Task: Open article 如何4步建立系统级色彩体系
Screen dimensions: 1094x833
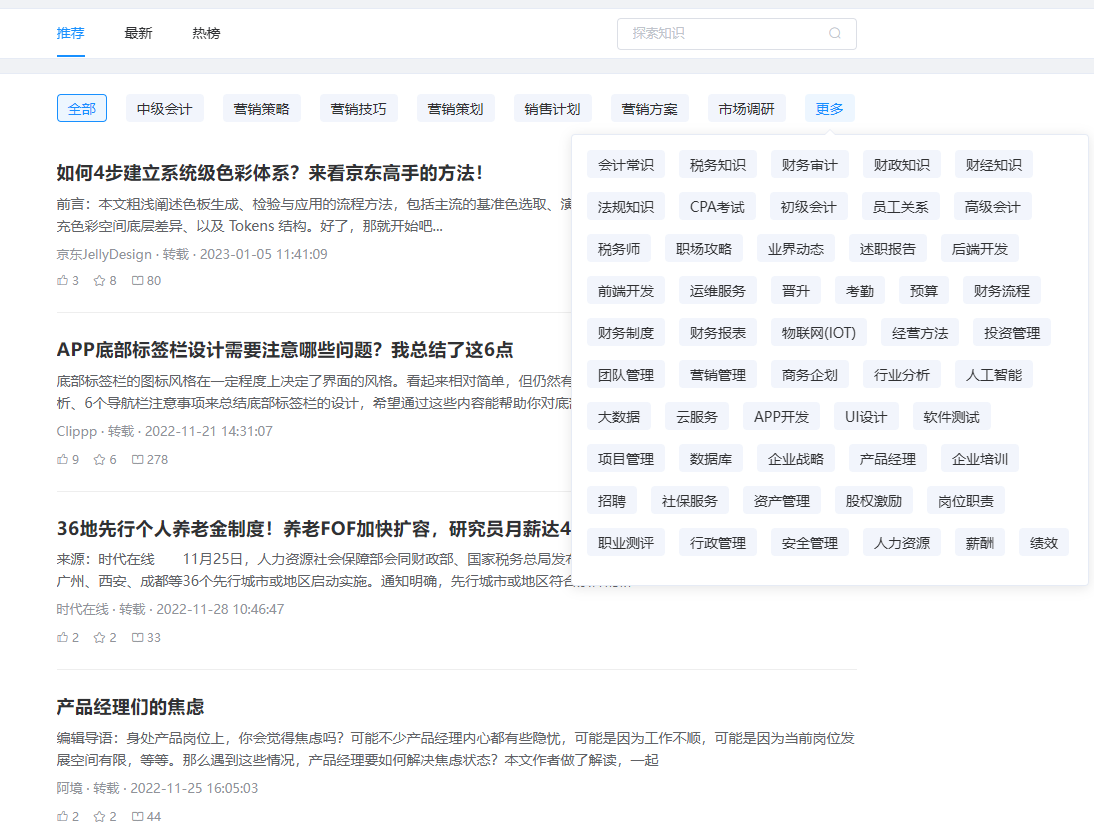Action: [x=269, y=172]
